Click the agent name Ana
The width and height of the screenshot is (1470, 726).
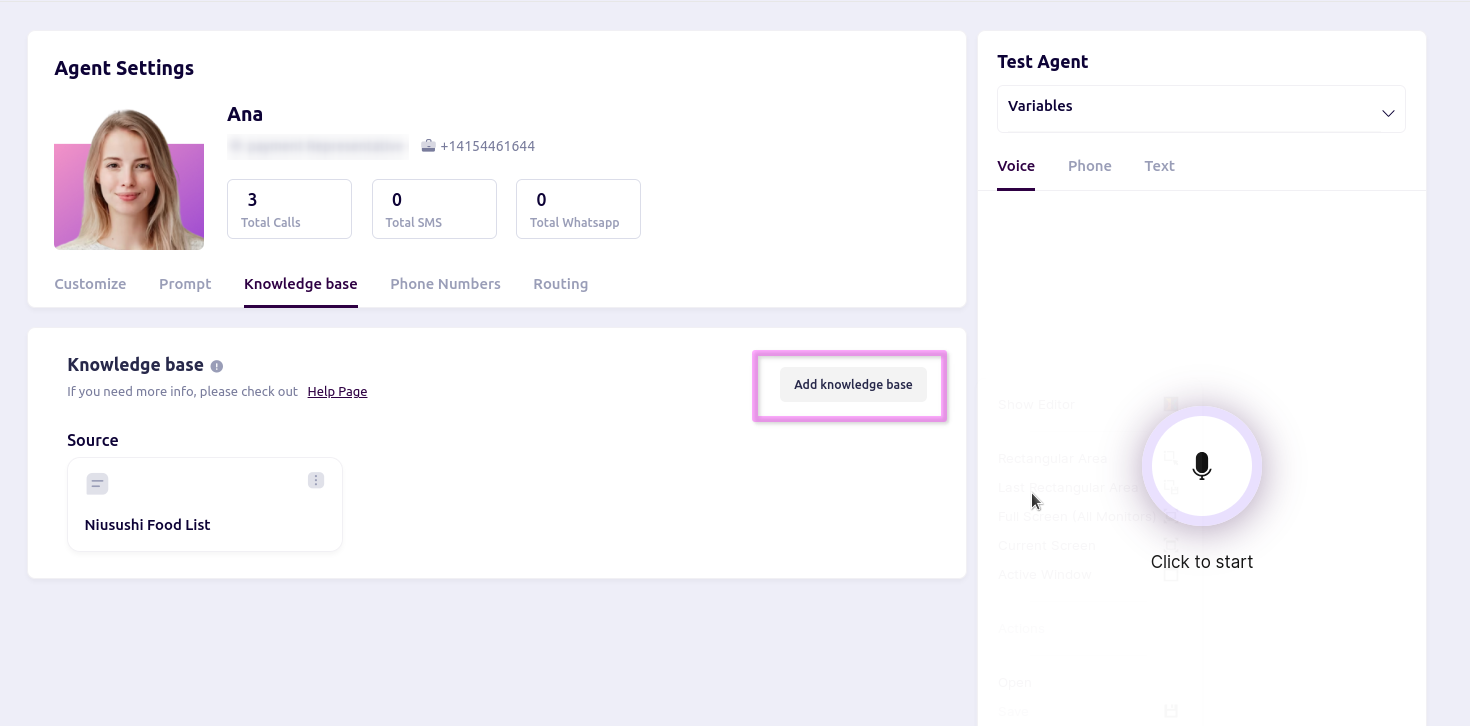pyautogui.click(x=245, y=114)
